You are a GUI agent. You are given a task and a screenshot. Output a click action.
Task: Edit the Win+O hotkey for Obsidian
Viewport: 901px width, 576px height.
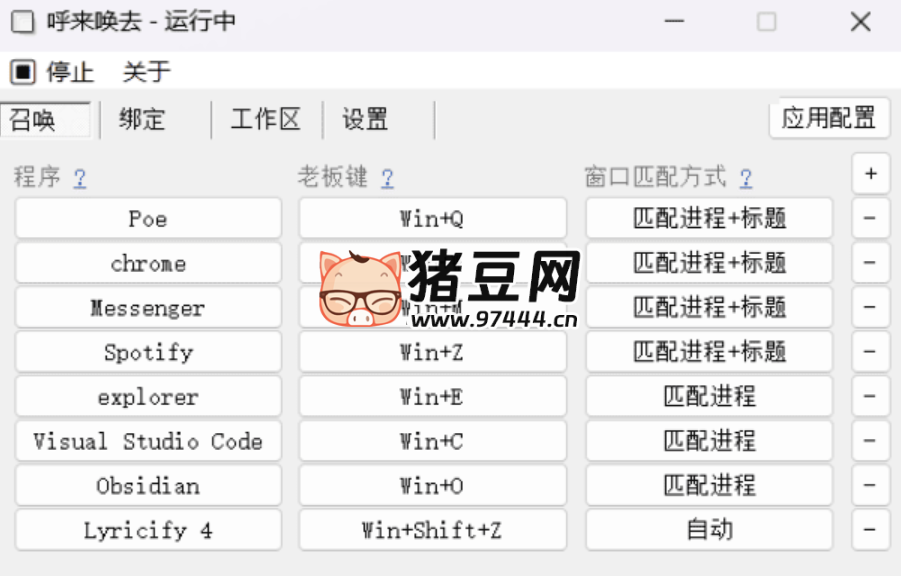coord(432,486)
